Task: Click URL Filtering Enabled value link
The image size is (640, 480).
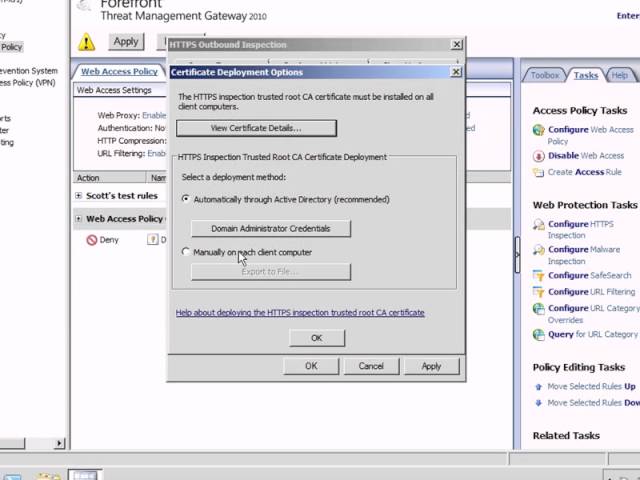Action: [156, 153]
